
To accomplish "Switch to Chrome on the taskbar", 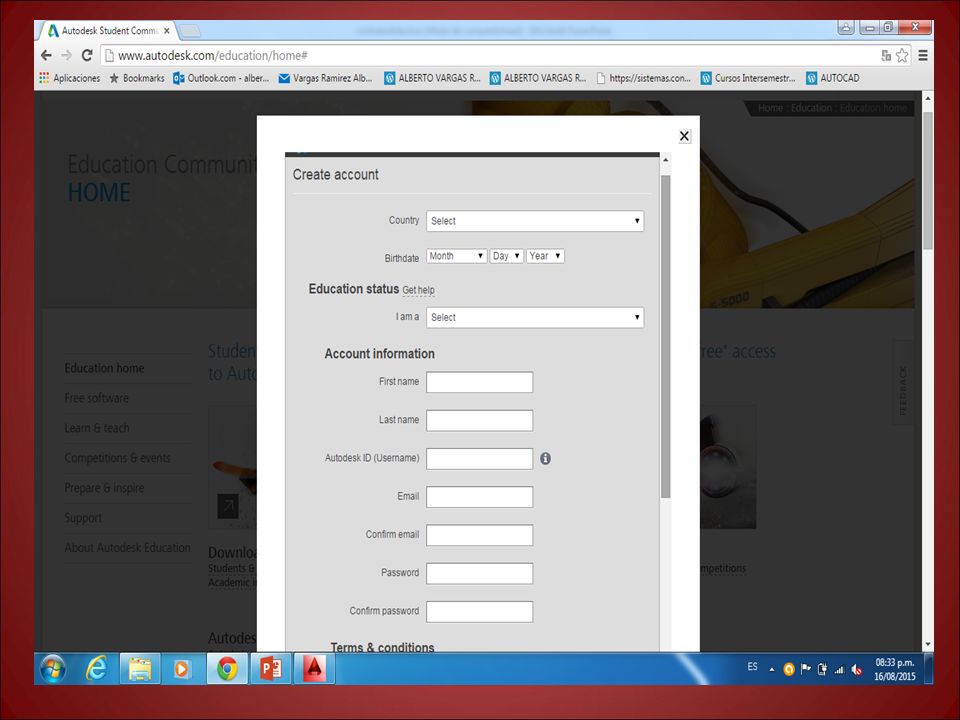I will tap(227, 669).
